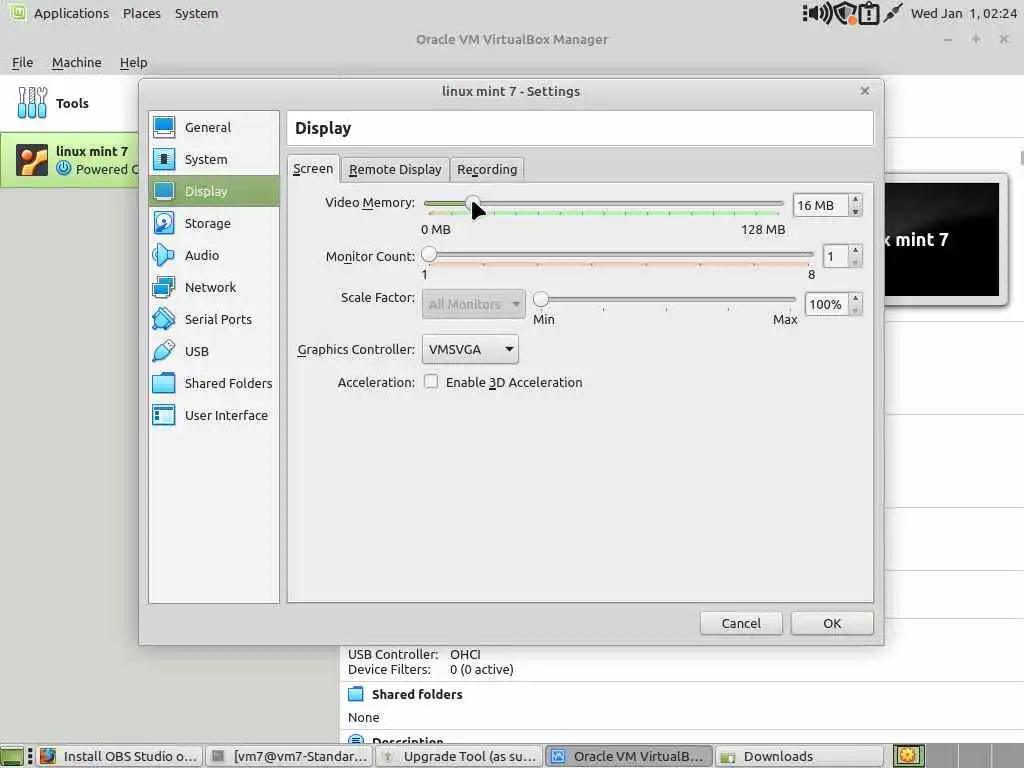Click the OK button
The image size is (1024, 768).
pos(832,623)
